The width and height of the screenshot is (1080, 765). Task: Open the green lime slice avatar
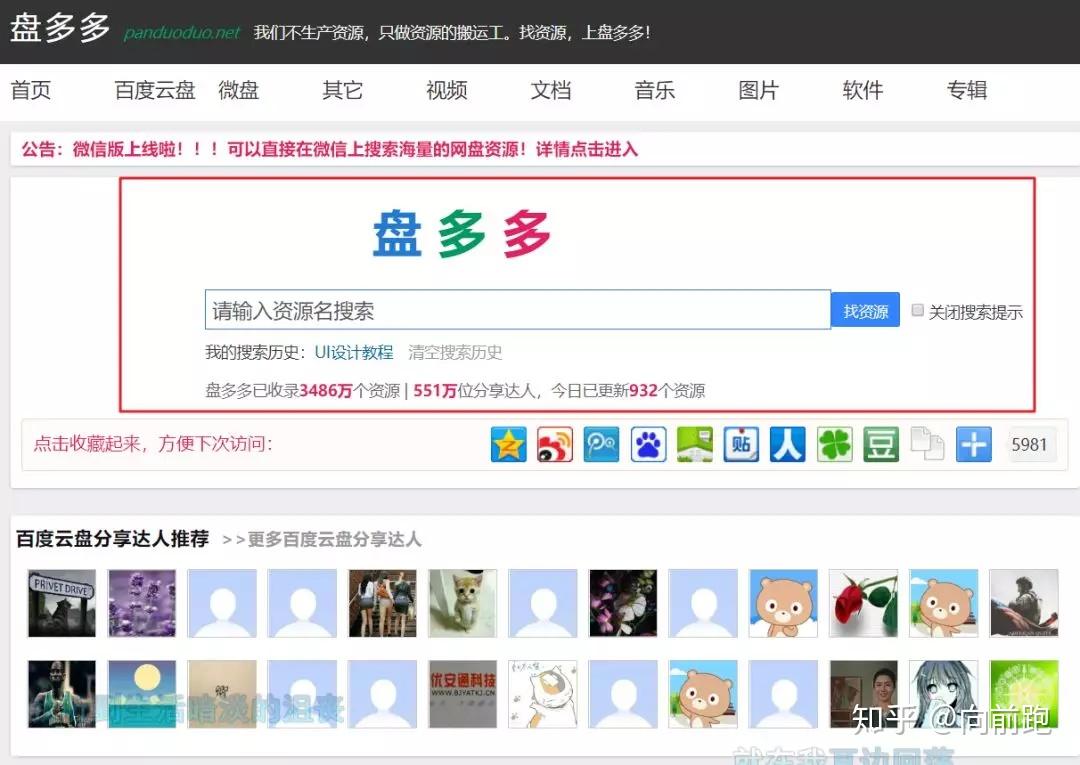tap(1024, 694)
